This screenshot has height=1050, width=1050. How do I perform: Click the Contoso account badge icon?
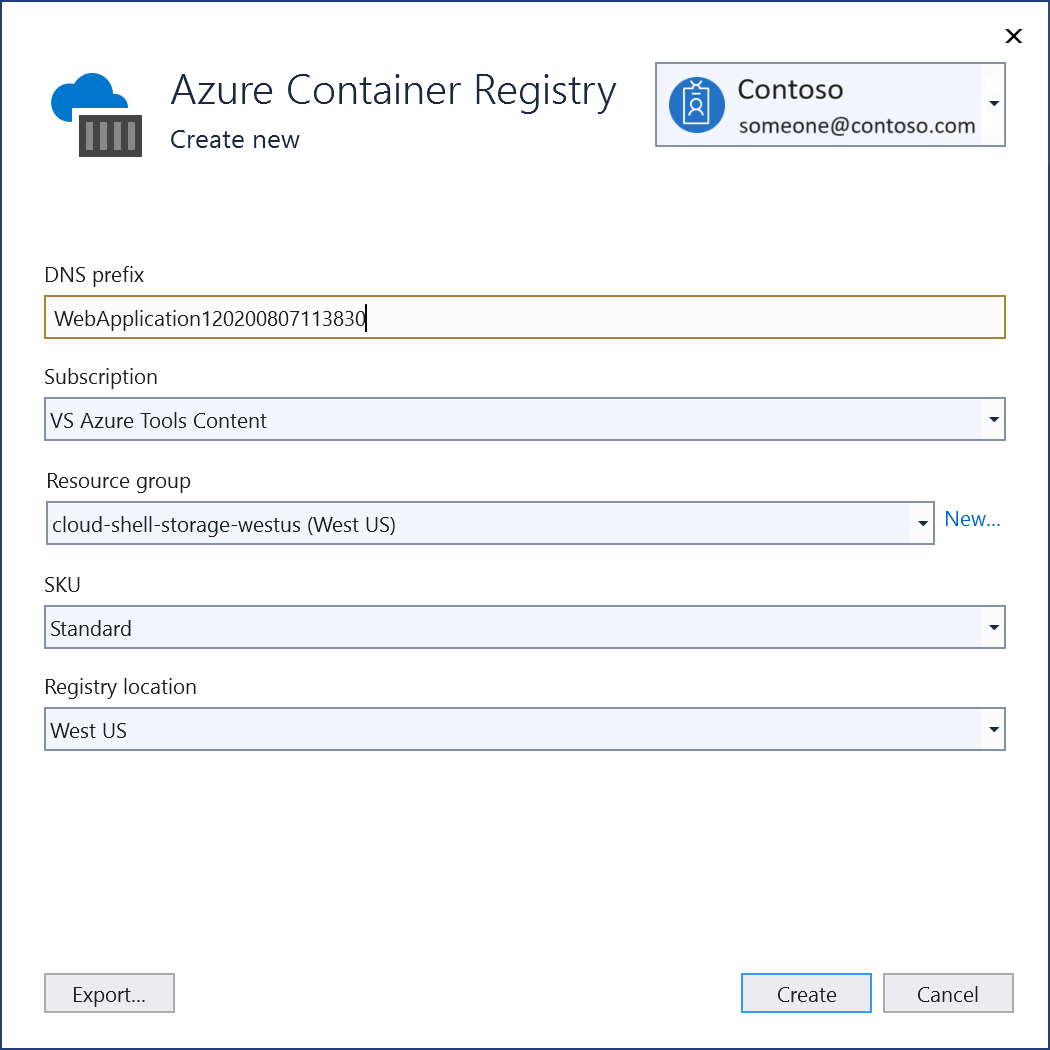coord(697,104)
